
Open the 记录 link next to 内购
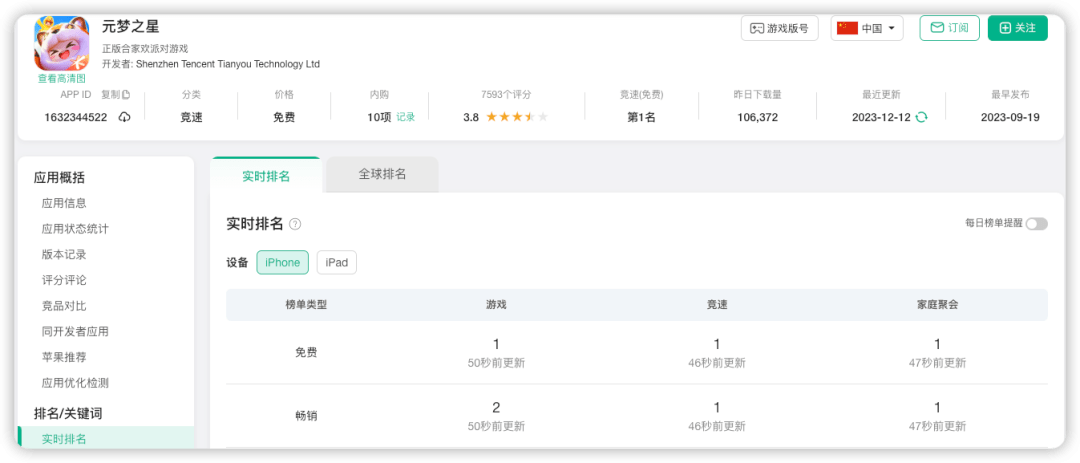click(x=405, y=117)
